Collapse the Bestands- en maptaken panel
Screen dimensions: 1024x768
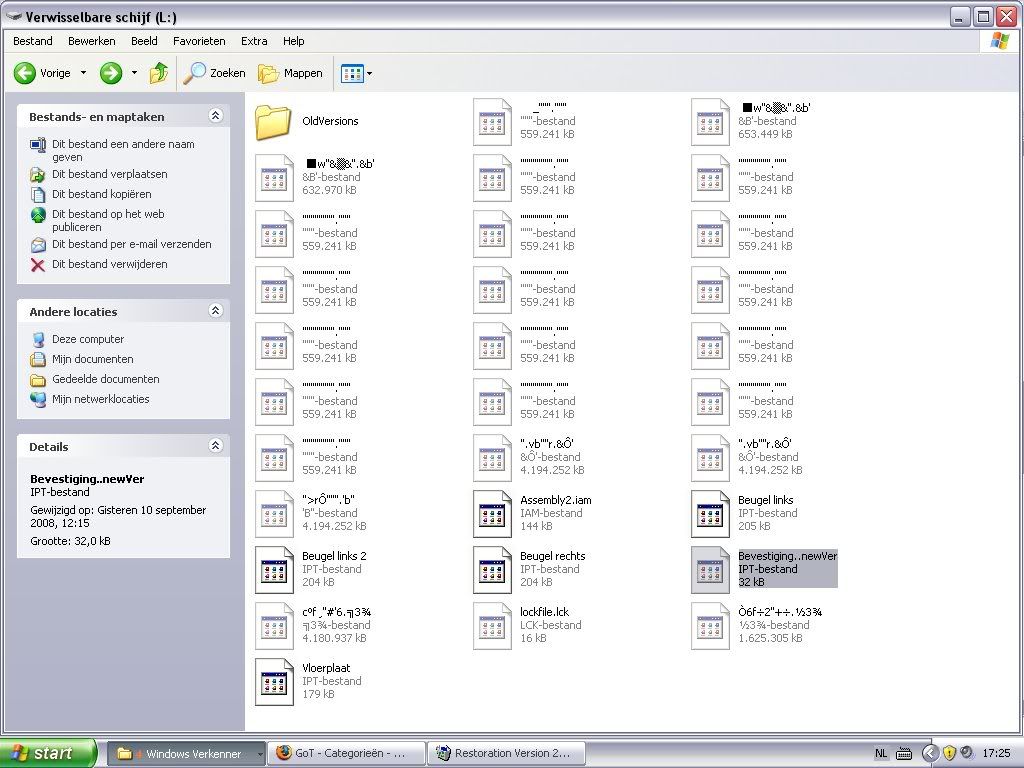[215, 117]
